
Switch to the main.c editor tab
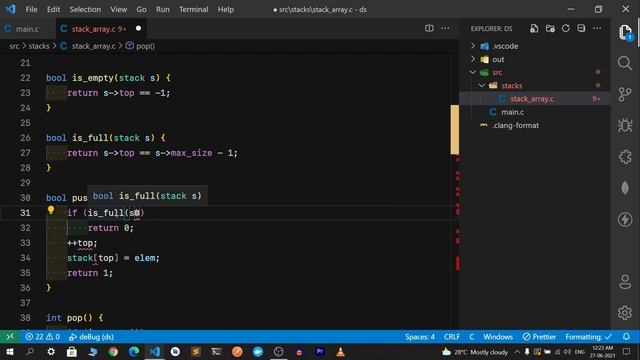[27, 29]
